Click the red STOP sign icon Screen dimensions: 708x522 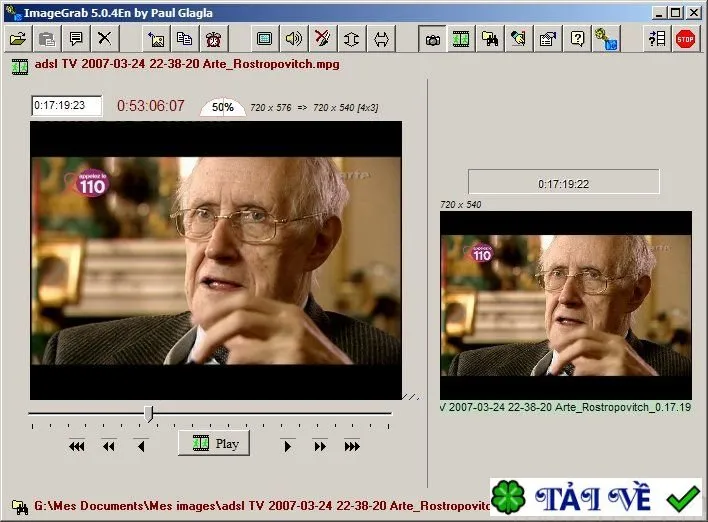[x=685, y=39]
